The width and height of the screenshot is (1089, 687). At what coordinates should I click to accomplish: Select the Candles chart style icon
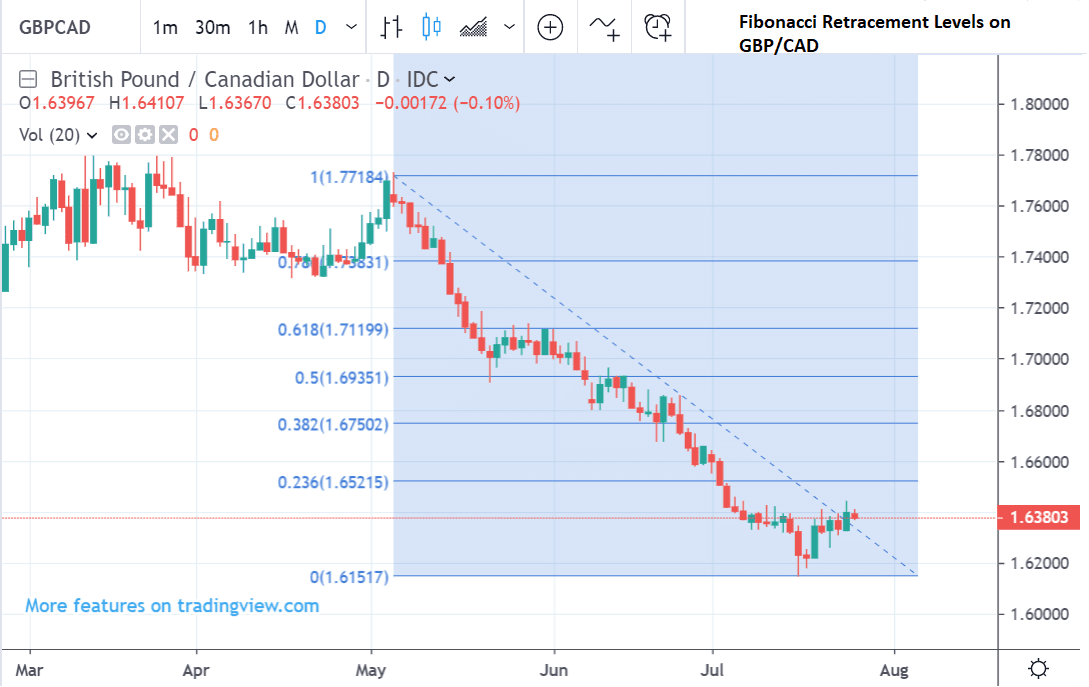pos(431,27)
